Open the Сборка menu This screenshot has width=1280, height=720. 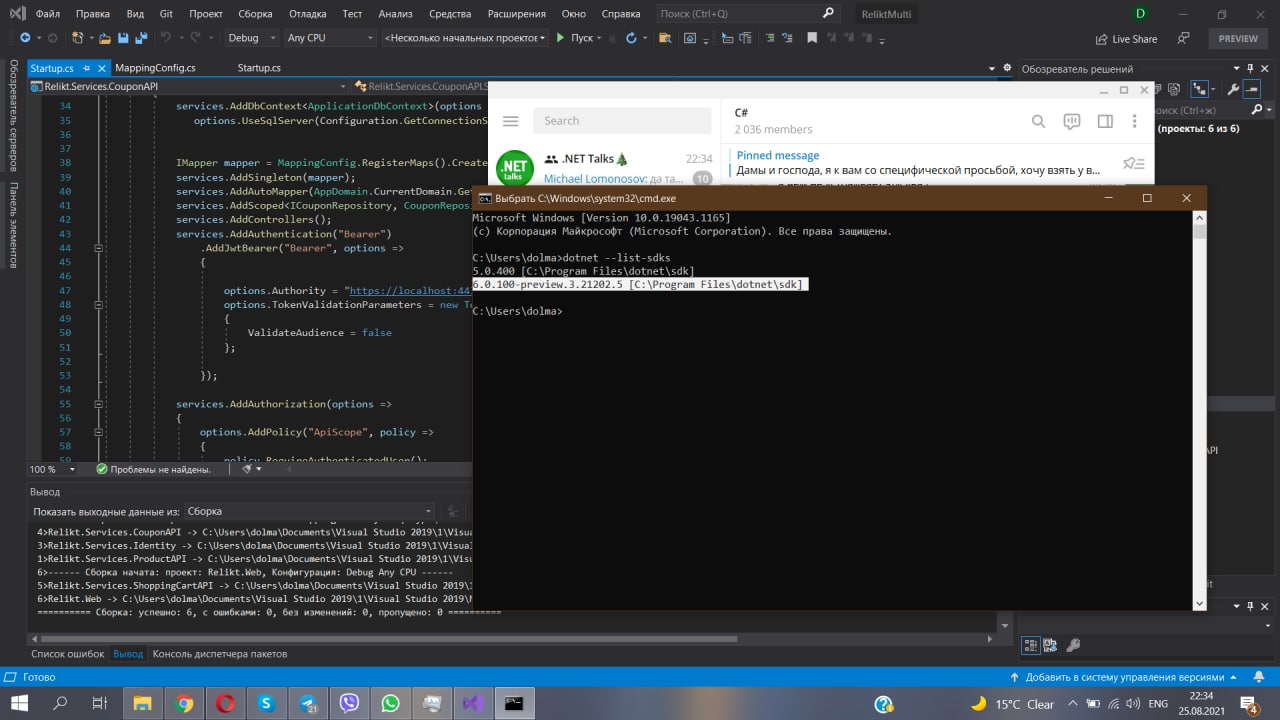pyautogui.click(x=255, y=14)
